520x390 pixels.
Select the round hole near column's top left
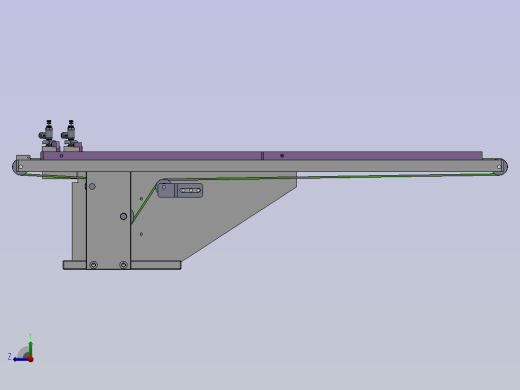[92, 186]
